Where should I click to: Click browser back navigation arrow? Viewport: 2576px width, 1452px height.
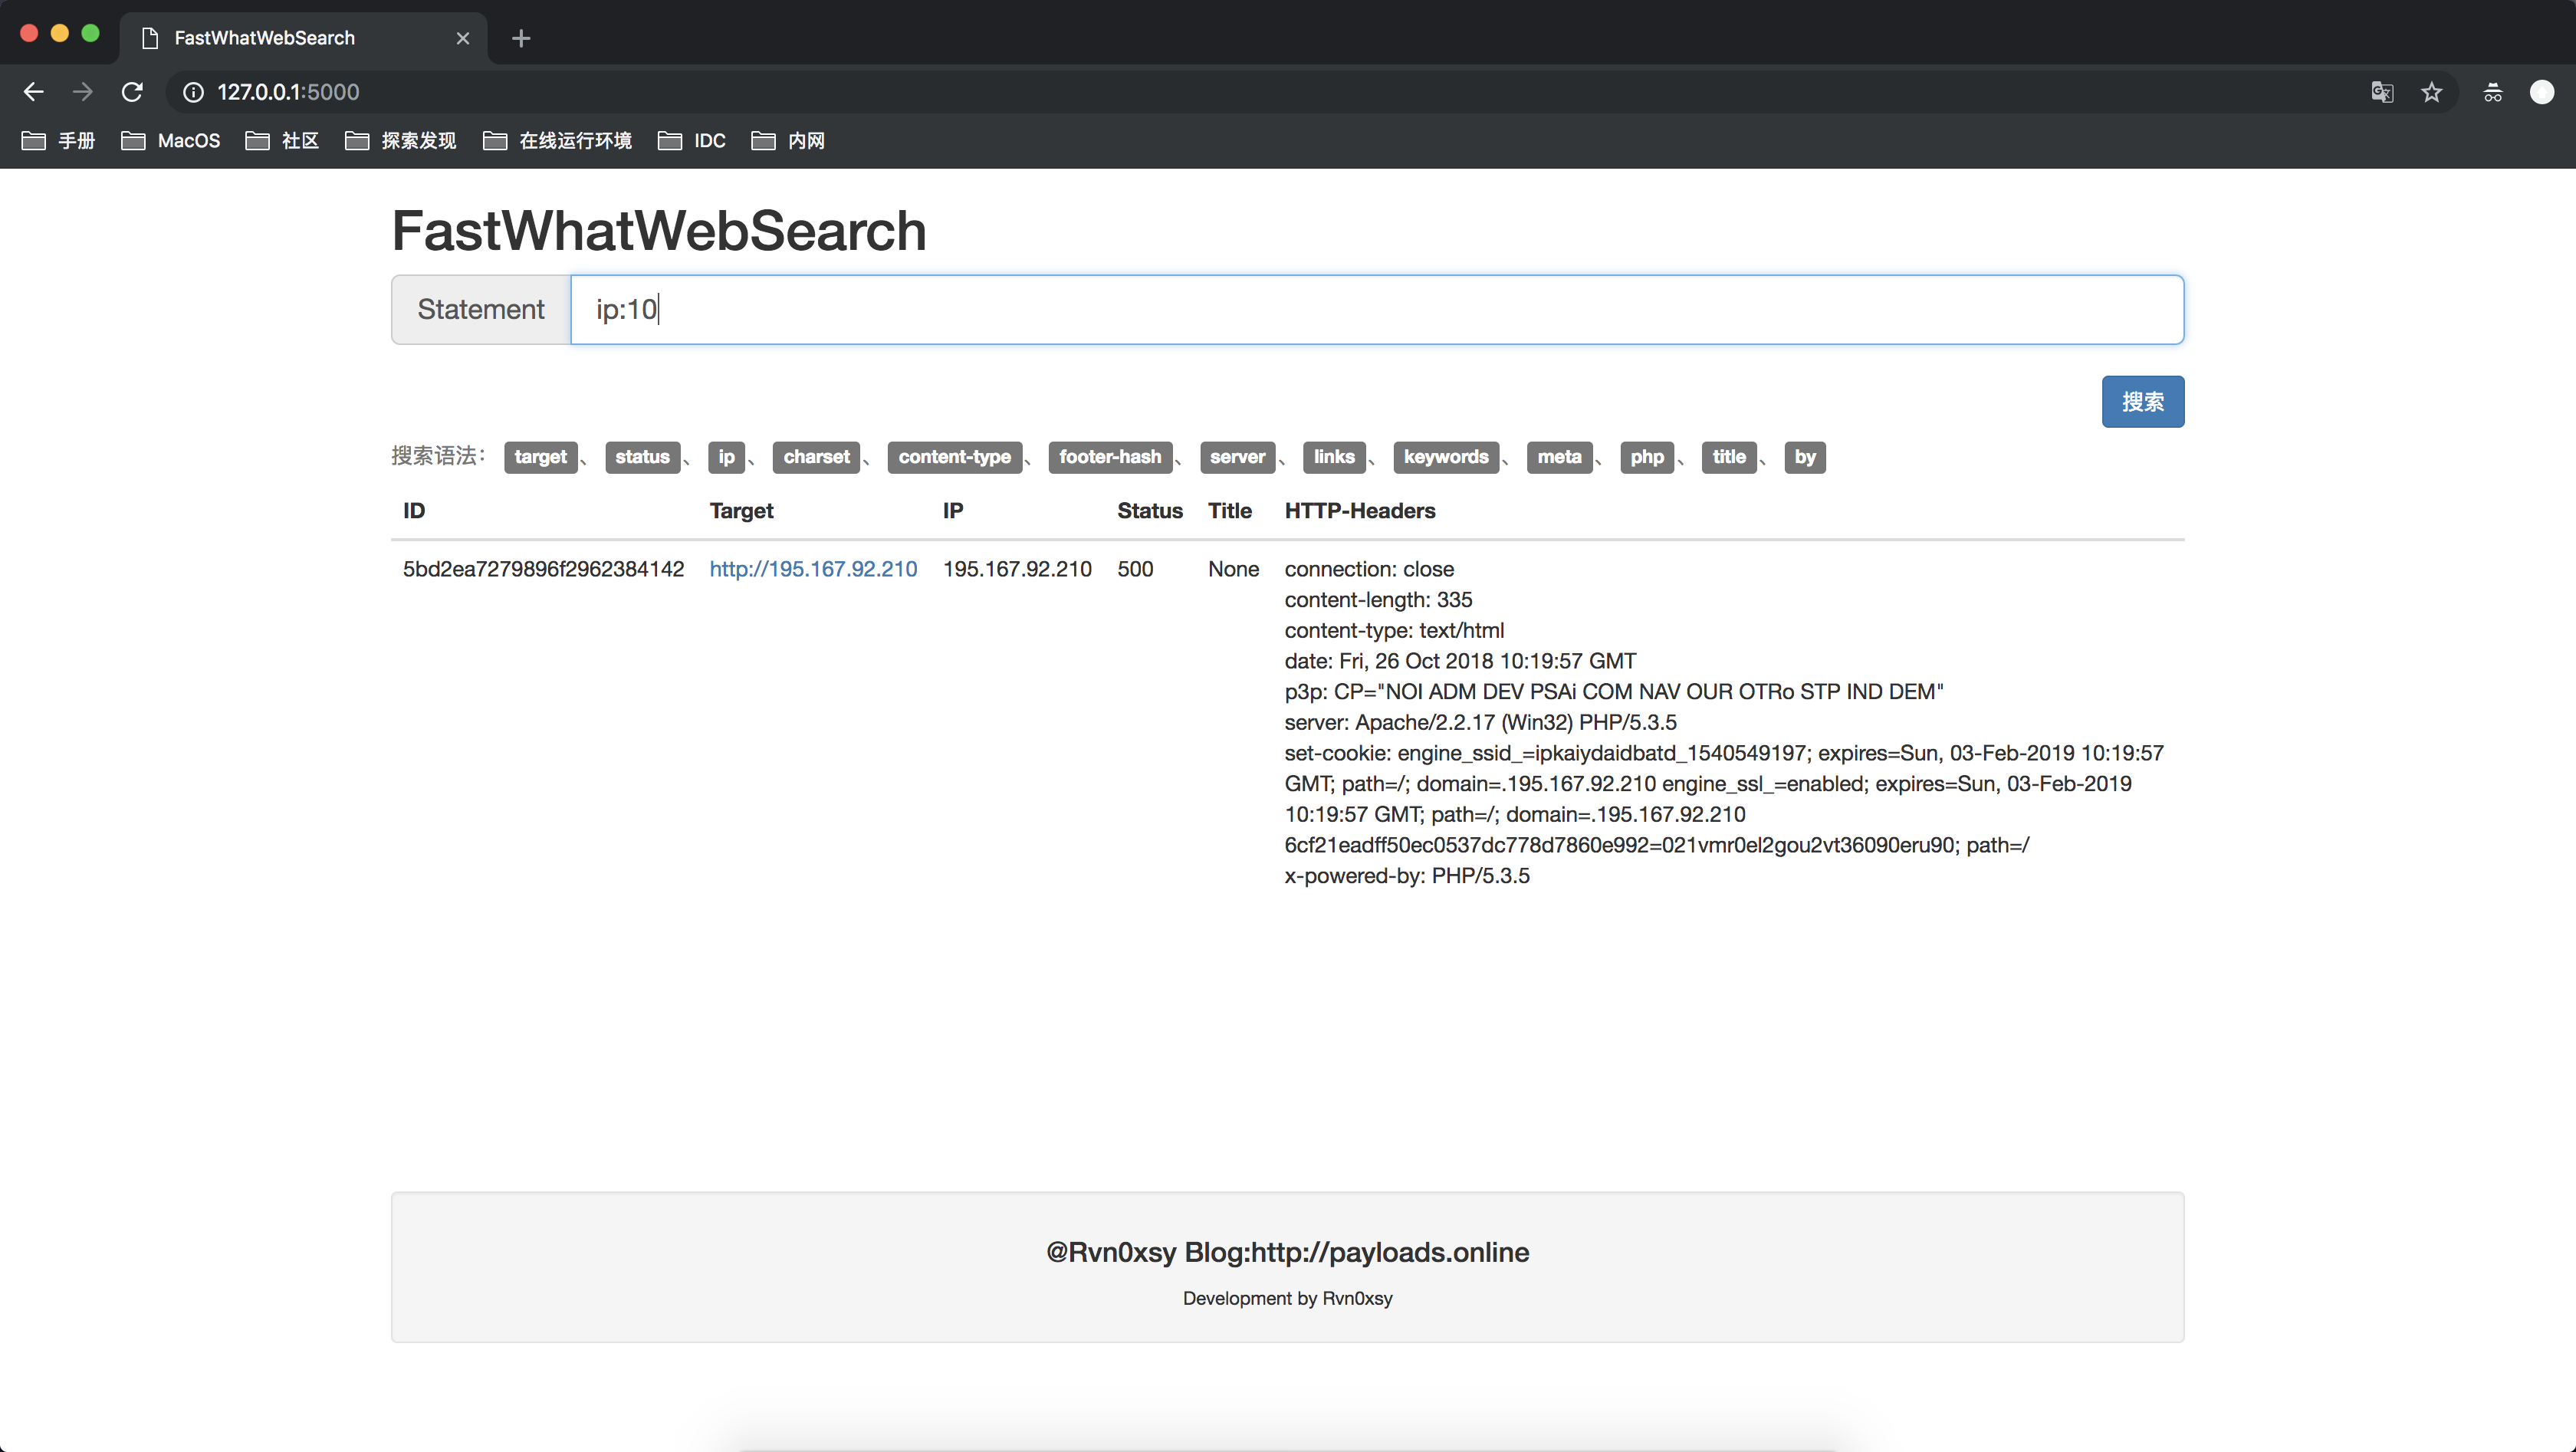tap(35, 90)
